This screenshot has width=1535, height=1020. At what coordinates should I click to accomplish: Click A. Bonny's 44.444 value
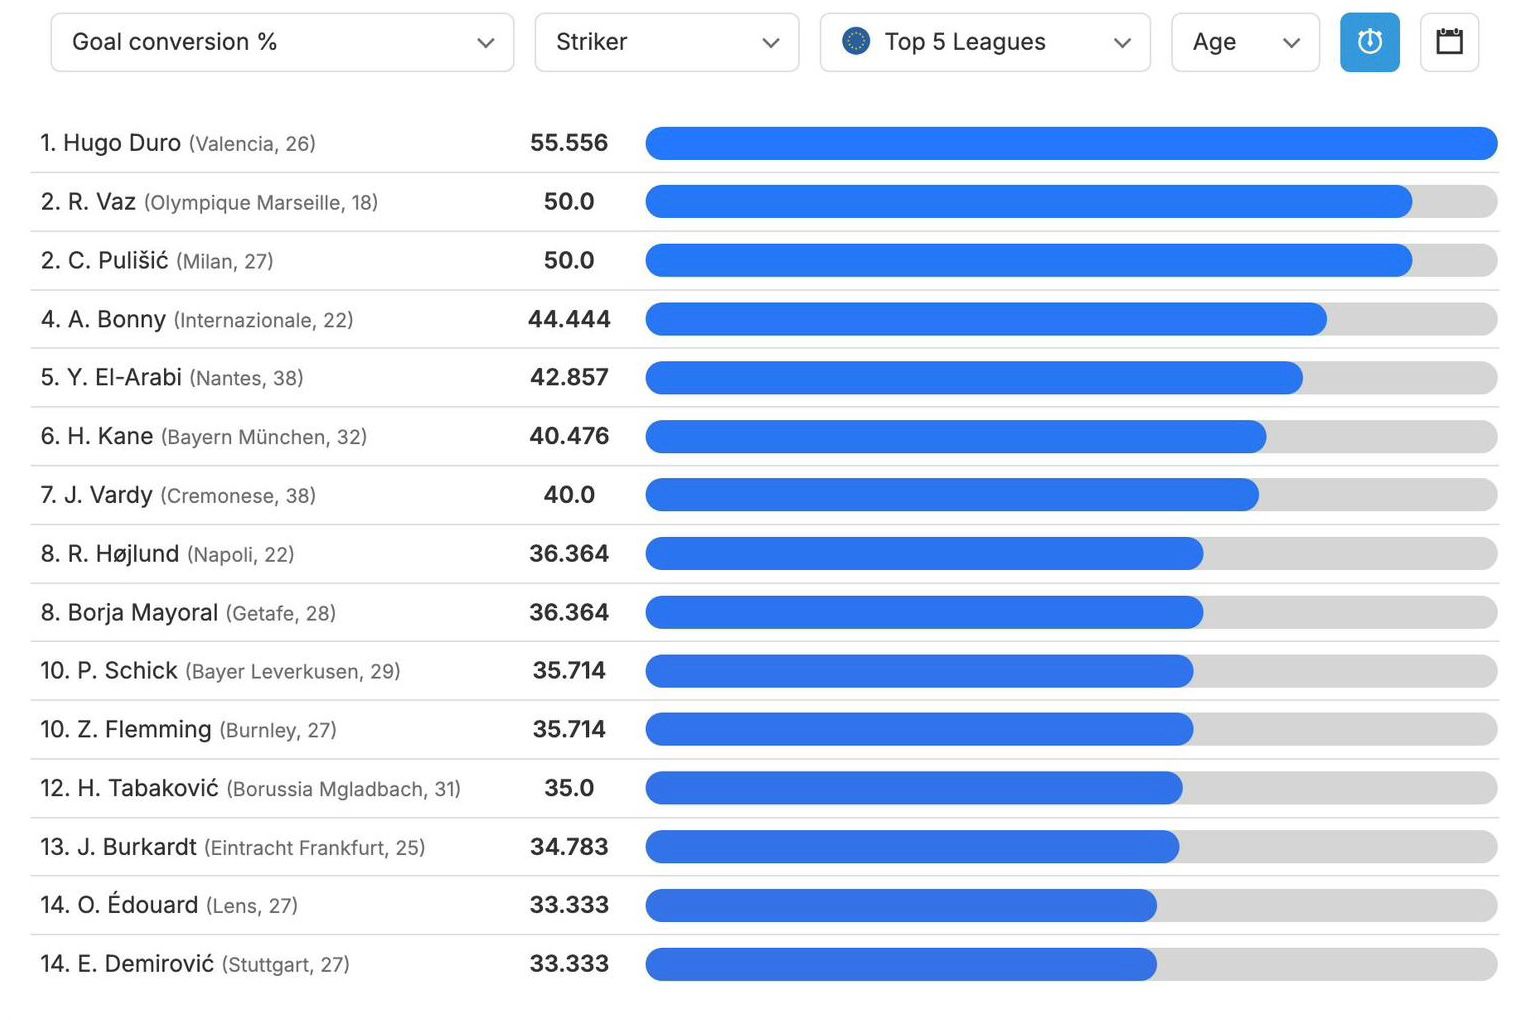point(568,319)
